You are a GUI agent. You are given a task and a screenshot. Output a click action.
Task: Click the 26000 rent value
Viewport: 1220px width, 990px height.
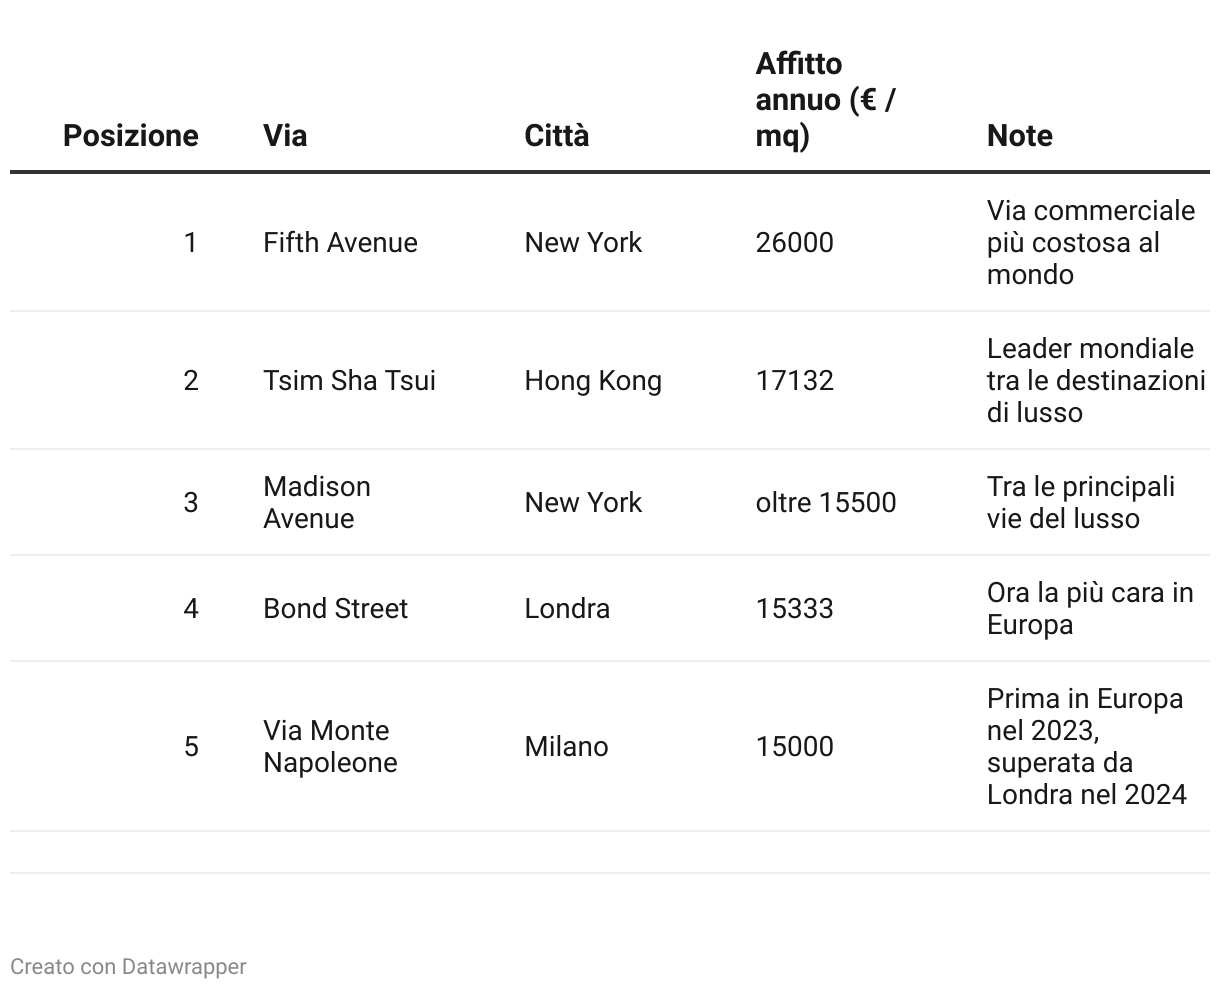click(794, 242)
